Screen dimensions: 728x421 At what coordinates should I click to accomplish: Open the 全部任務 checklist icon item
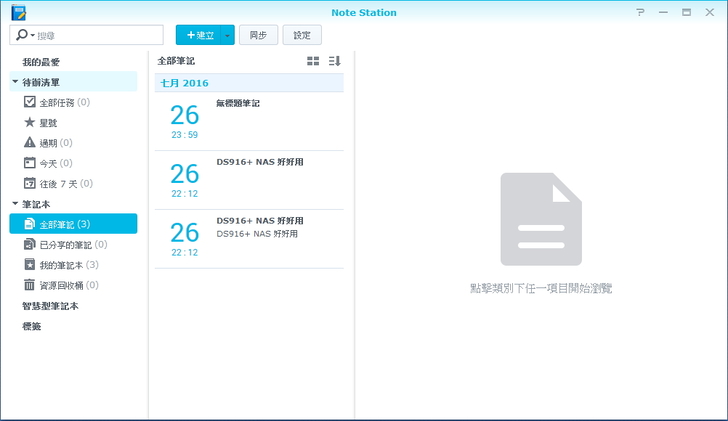(x=30, y=102)
